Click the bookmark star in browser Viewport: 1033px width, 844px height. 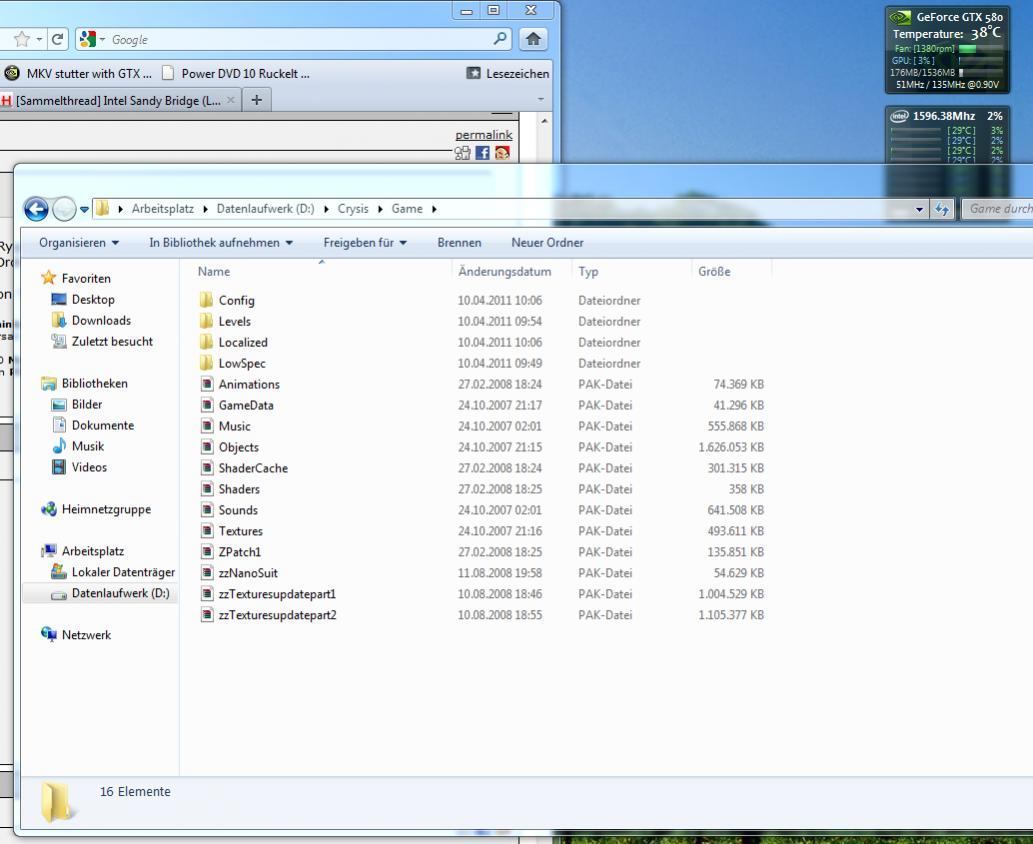[x=22, y=40]
